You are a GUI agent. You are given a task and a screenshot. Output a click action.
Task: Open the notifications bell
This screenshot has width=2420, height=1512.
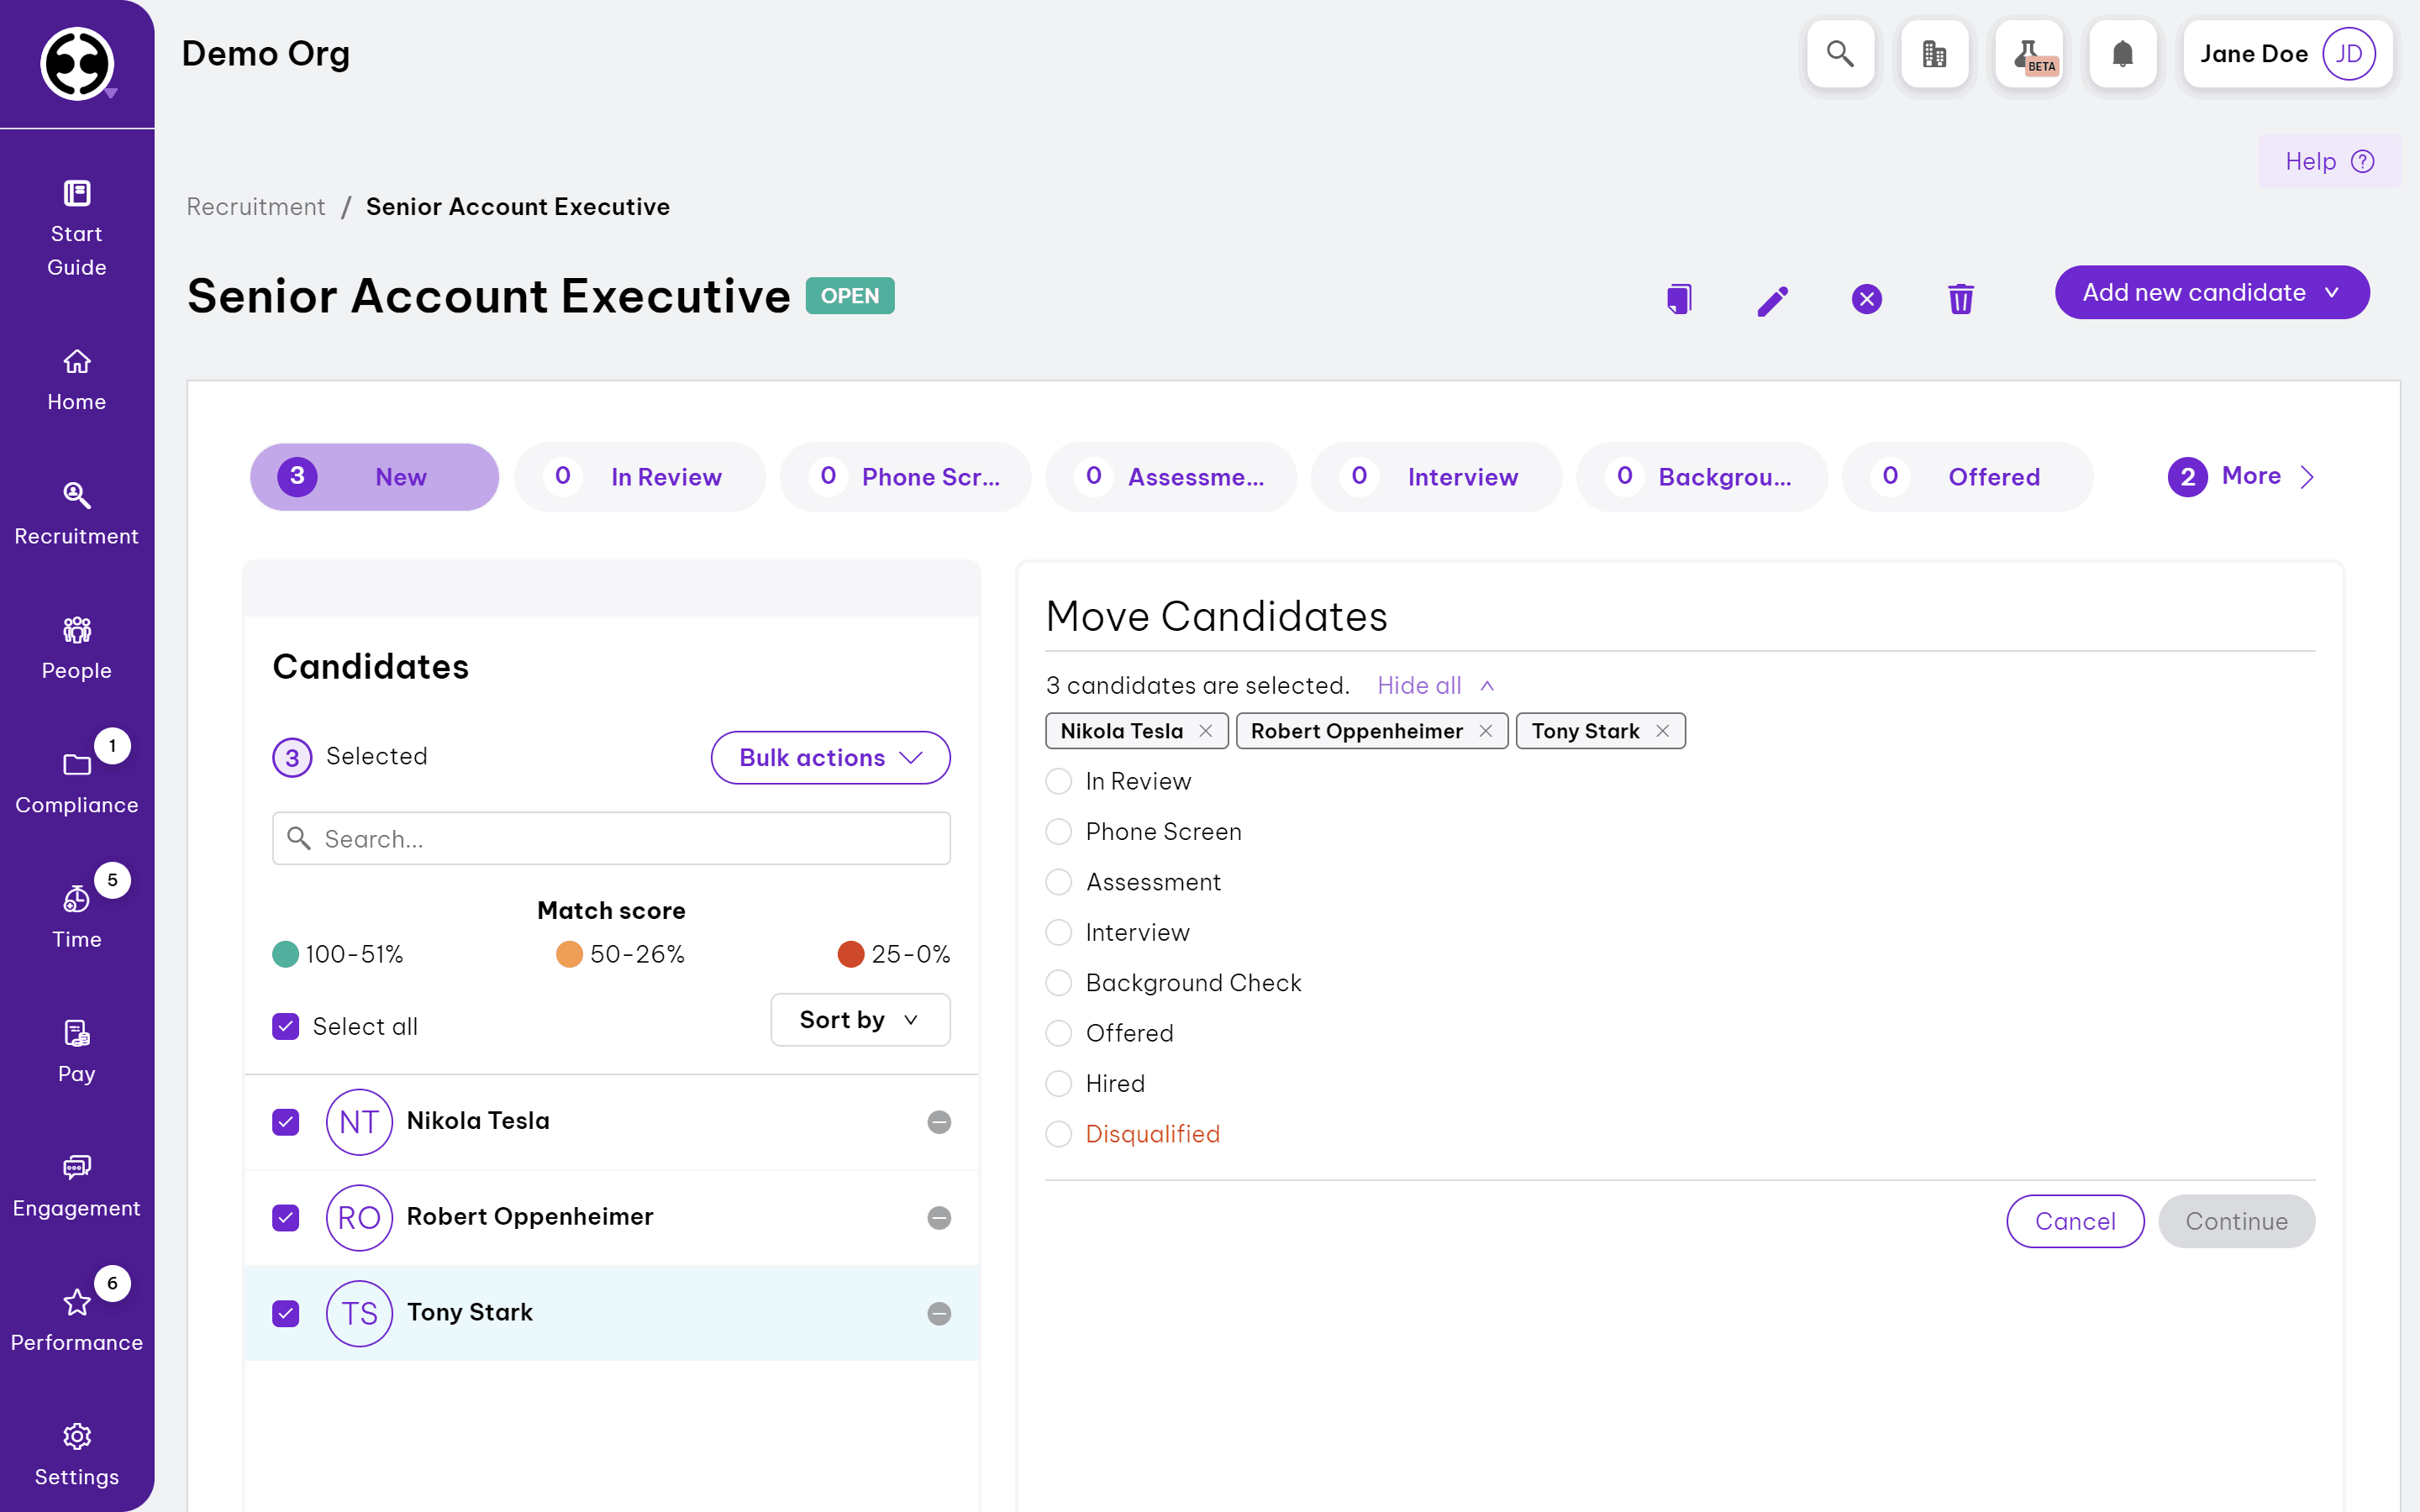2121,54
